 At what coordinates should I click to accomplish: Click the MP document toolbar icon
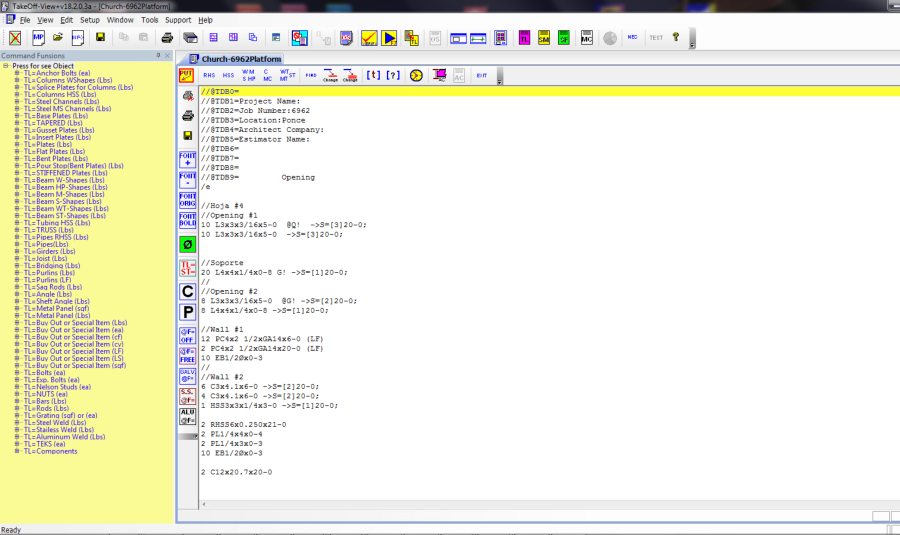pos(38,38)
